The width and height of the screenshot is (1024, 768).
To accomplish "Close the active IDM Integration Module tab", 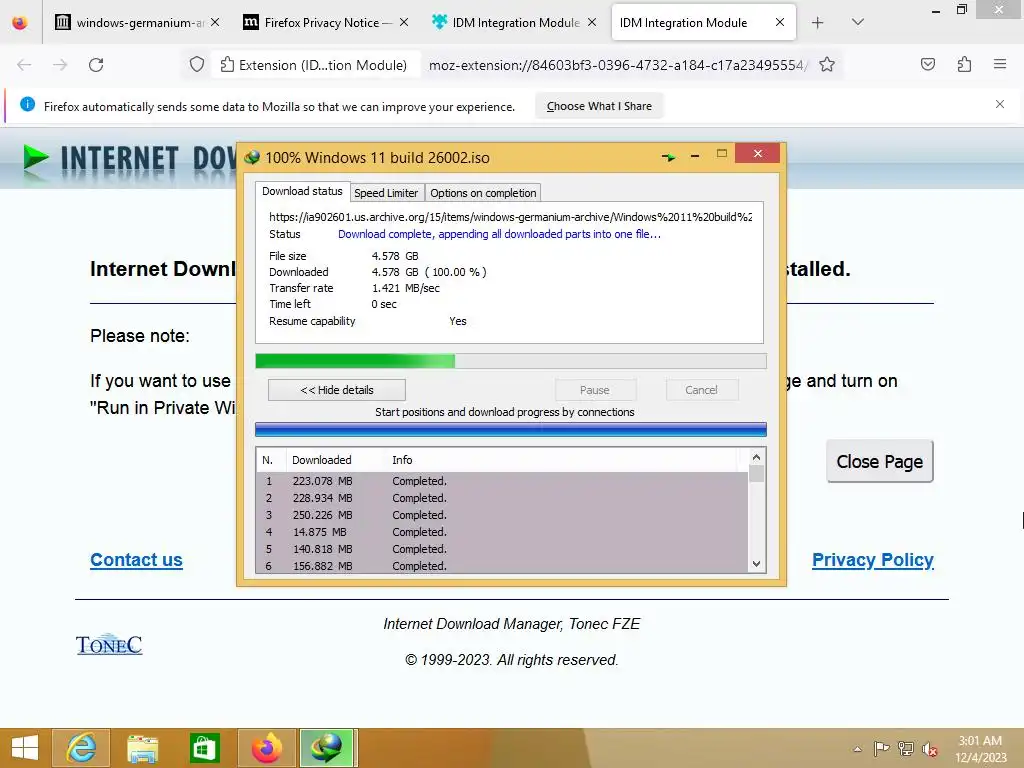I will pyautogui.click(x=780, y=23).
